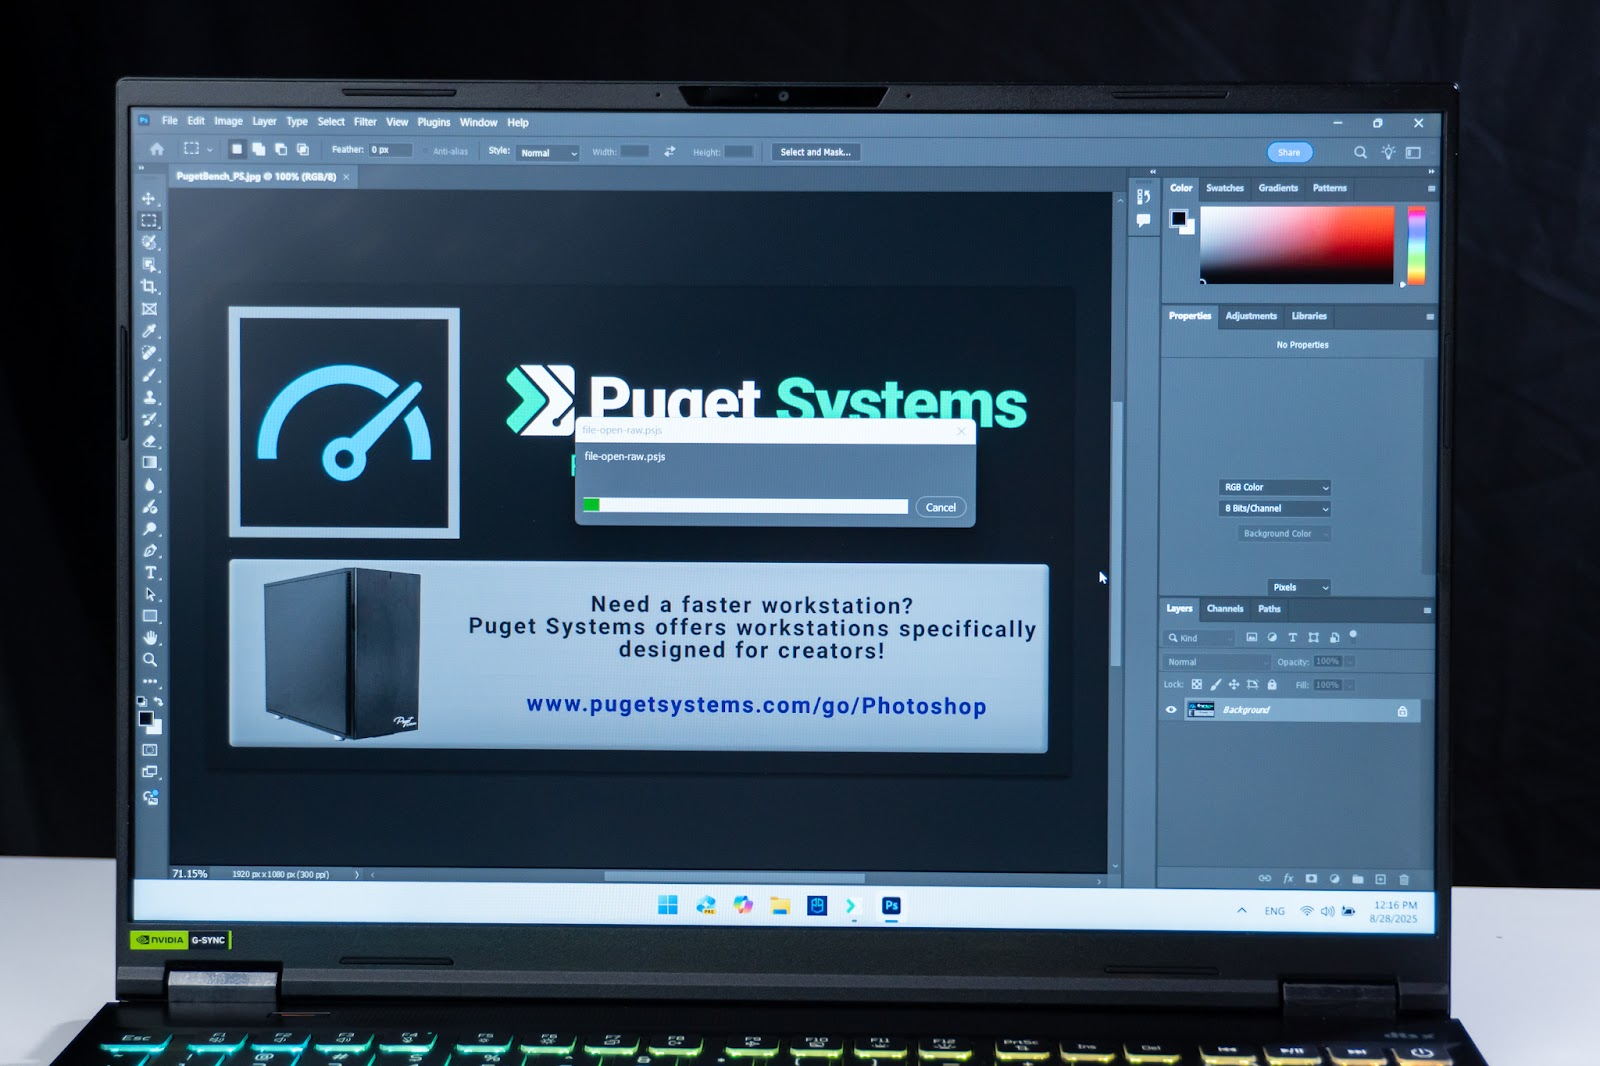
Task: Open the Image menu
Action: pos(228,121)
